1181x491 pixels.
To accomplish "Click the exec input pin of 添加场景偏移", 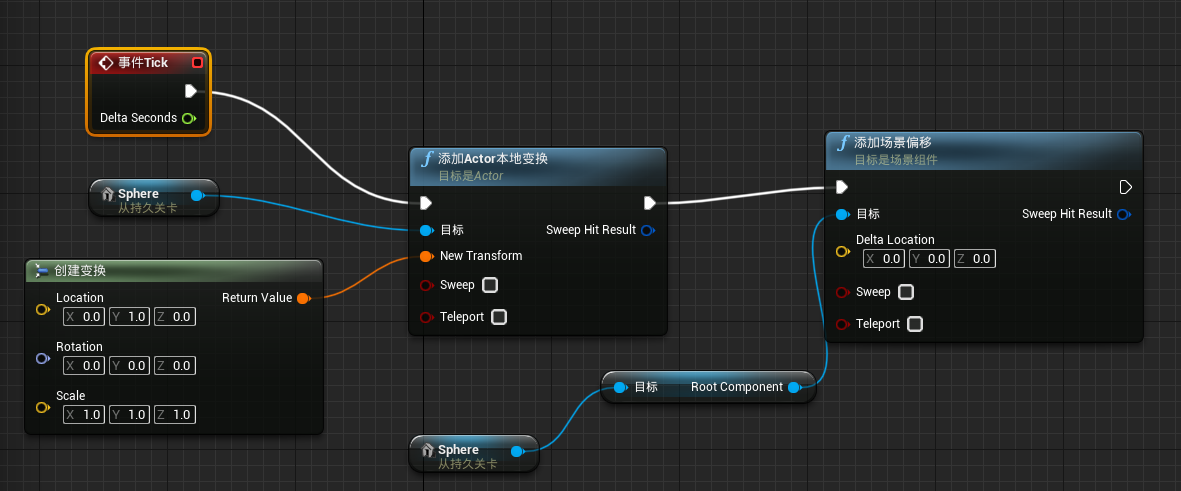I will click(x=842, y=187).
